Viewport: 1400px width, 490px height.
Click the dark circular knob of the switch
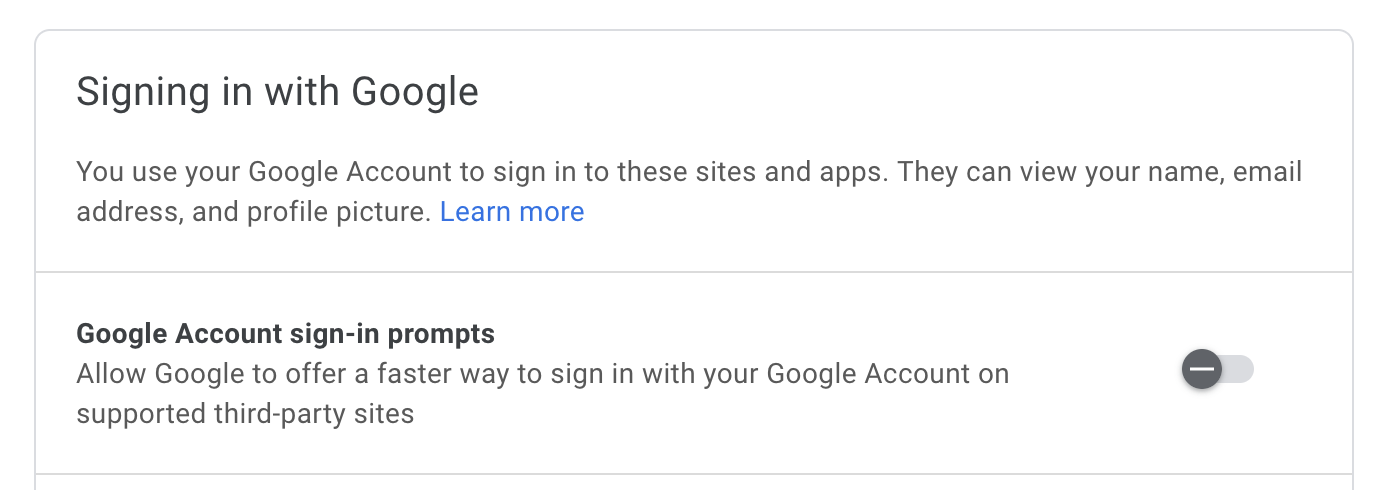click(x=1202, y=370)
